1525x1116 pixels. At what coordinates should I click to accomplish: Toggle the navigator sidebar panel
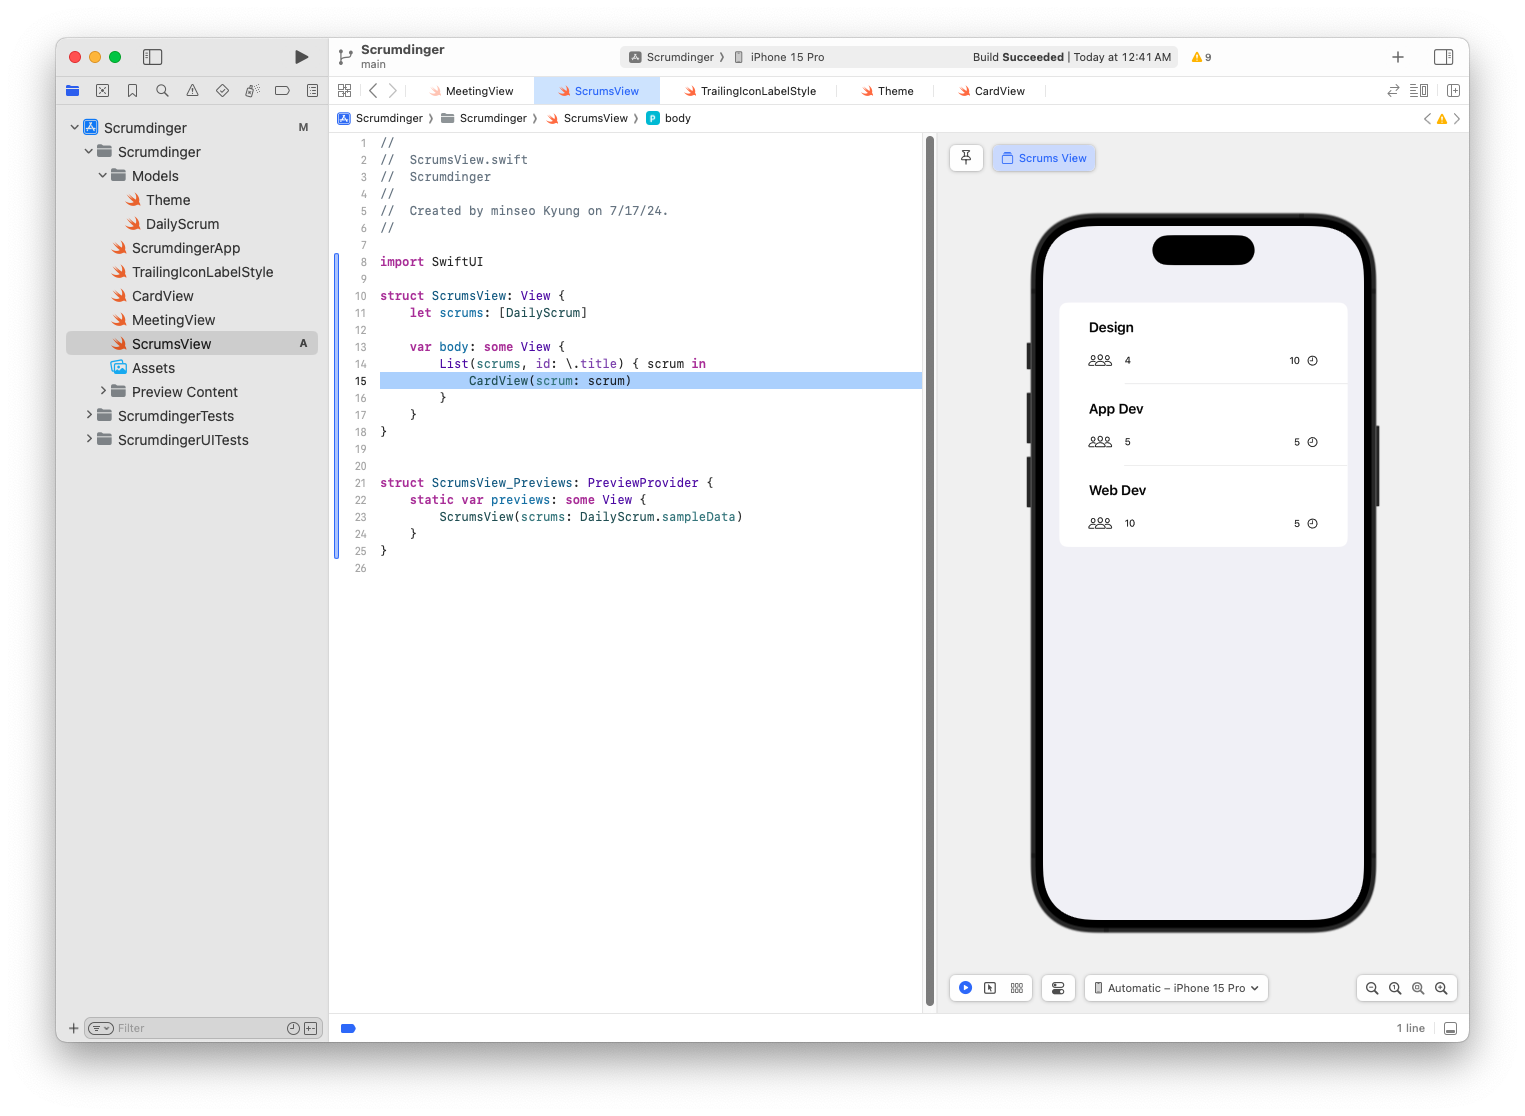(x=153, y=57)
